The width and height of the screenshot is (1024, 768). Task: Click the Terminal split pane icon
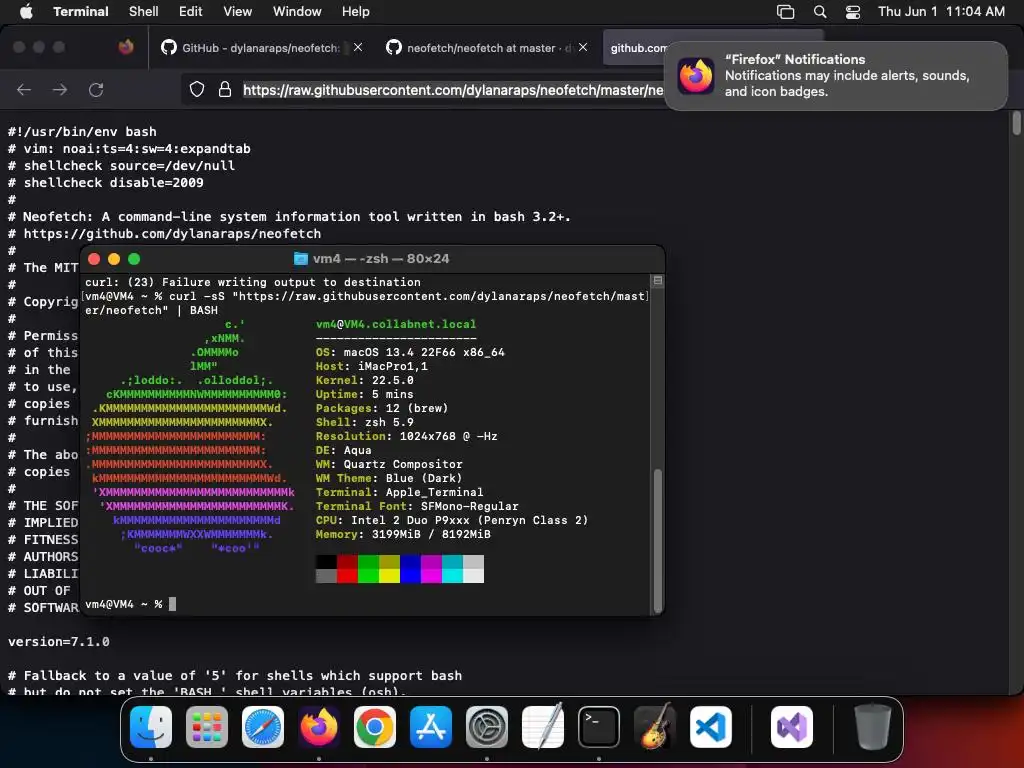[x=658, y=280]
